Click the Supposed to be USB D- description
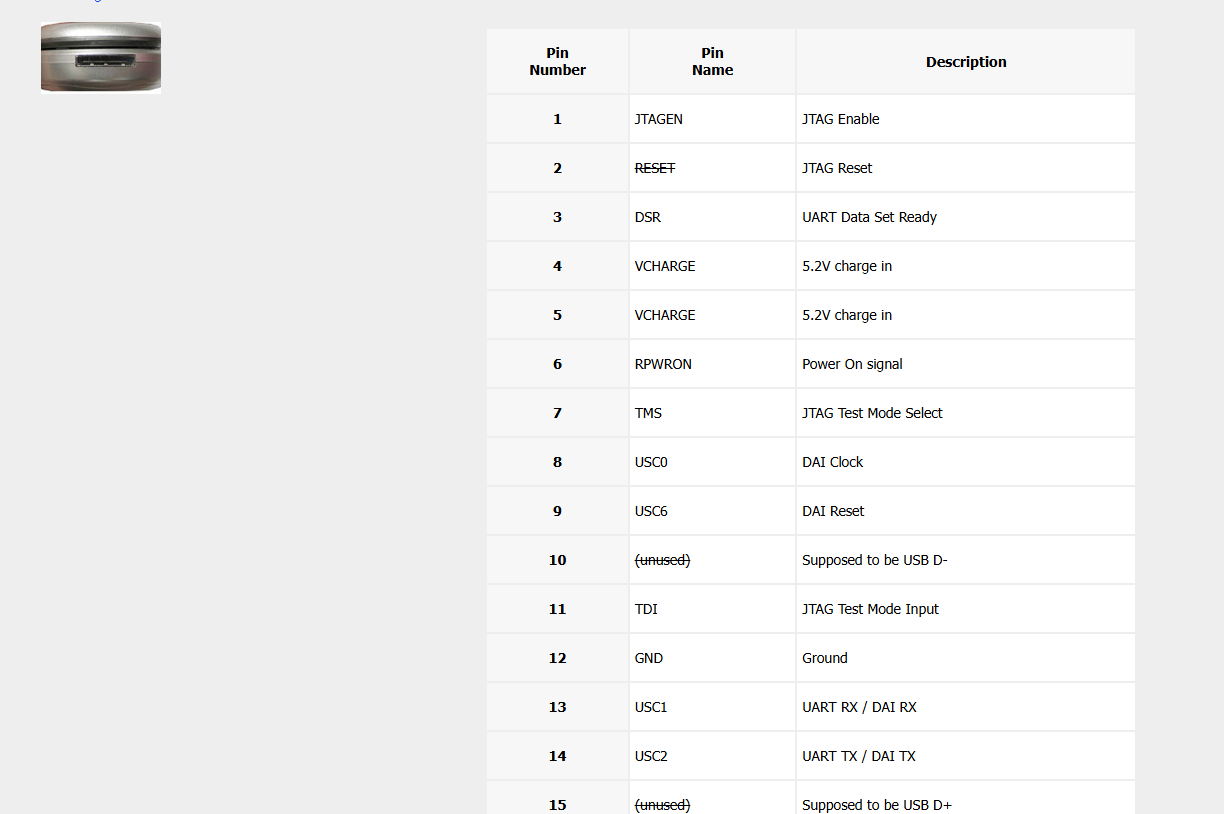Screen dimensions: 1224x814 tap(874, 560)
